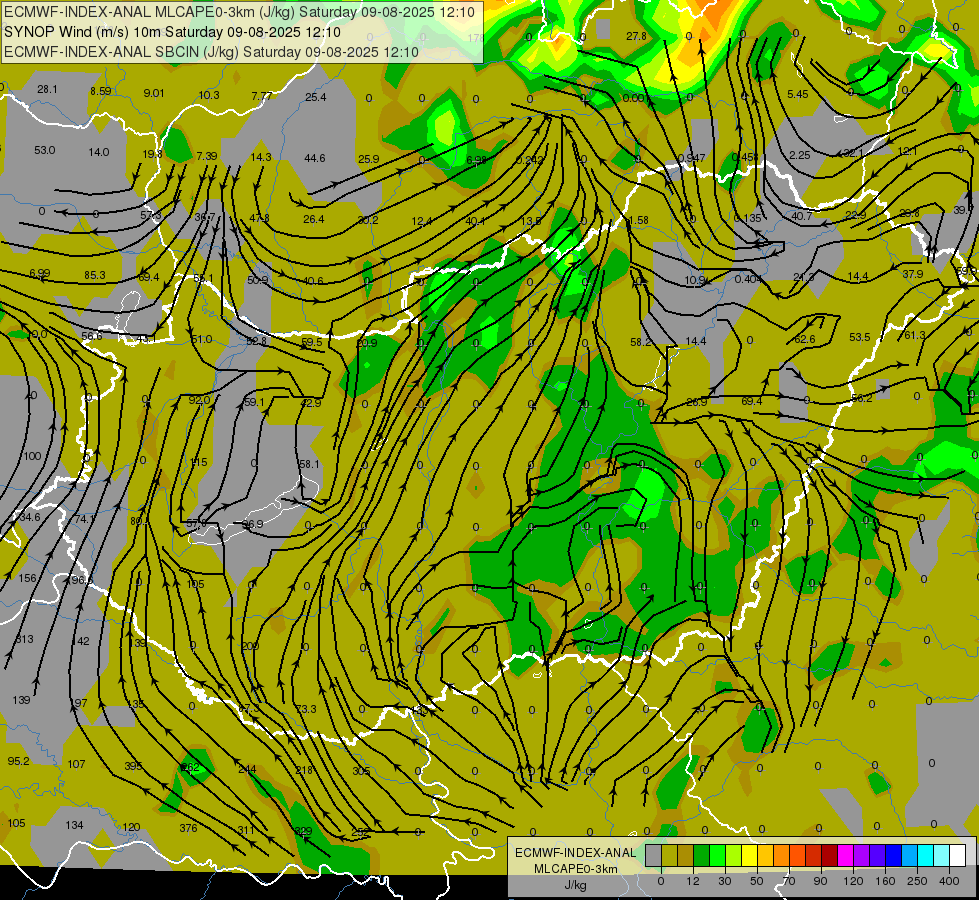Click the map value '59.1'
The width and height of the screenshot is (979, 900).
(254, 402)
